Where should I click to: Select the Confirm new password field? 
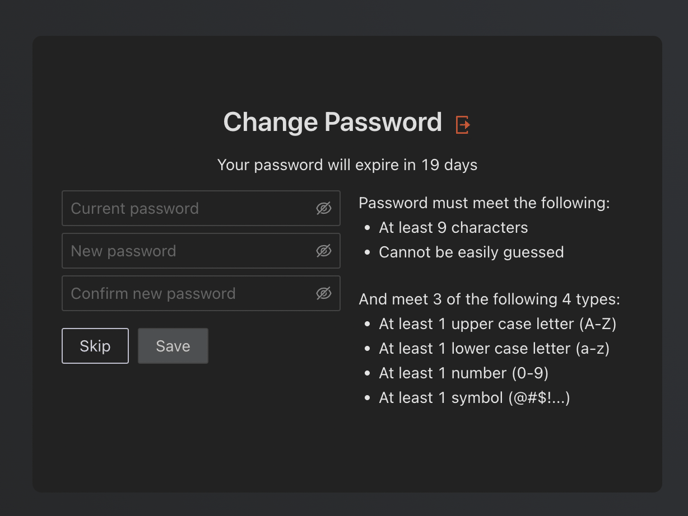coord(188,293)
